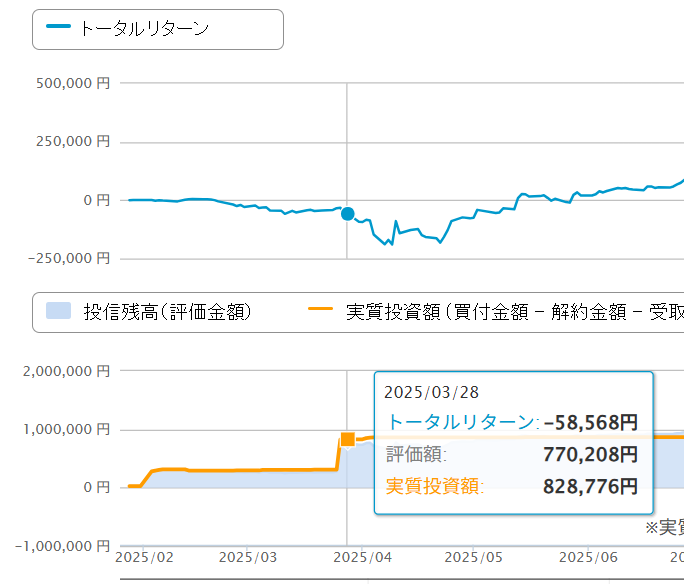Viewport: 684px width, 584px height.
Task: Click the light blue 投信残高 legend swatch
Action: coord(60,312)
